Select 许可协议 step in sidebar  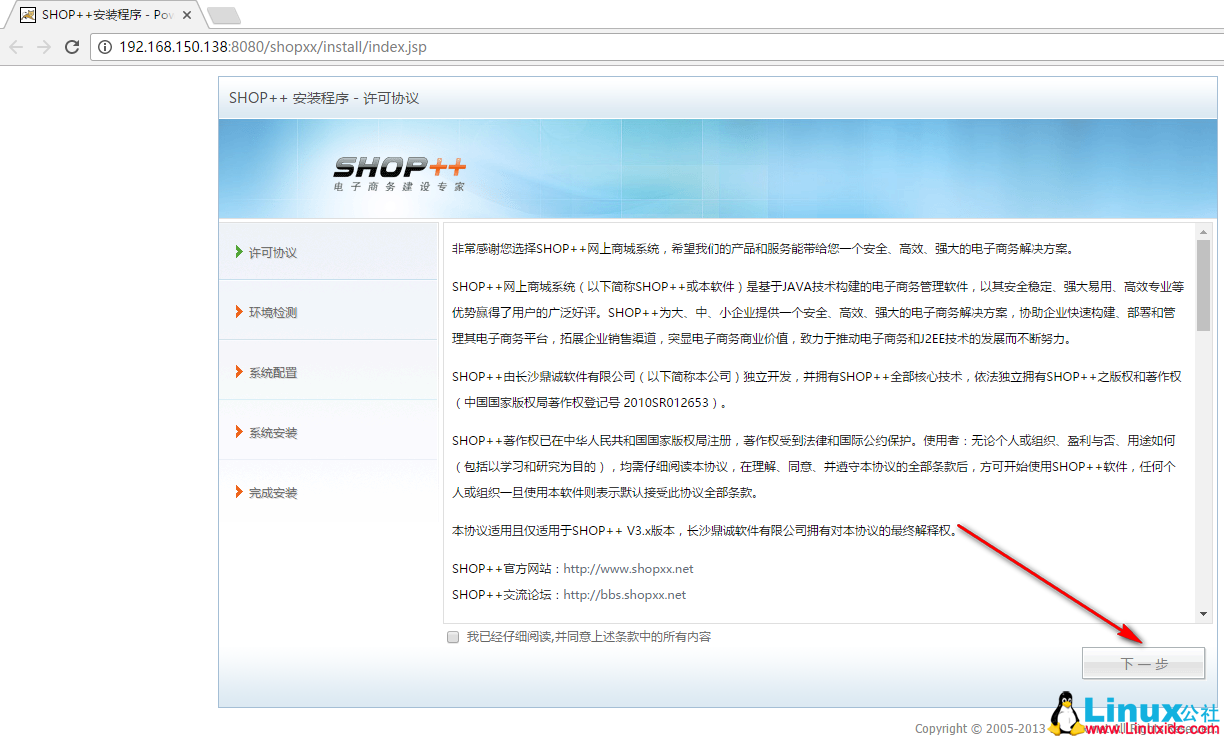[273, 253]
